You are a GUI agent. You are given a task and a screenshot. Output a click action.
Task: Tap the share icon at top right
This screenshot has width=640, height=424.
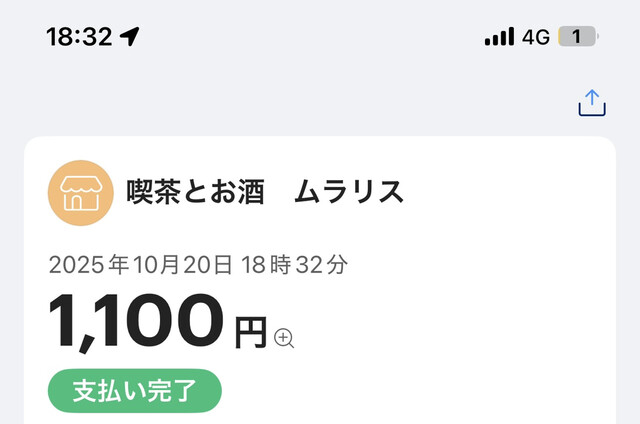(592, 103)
